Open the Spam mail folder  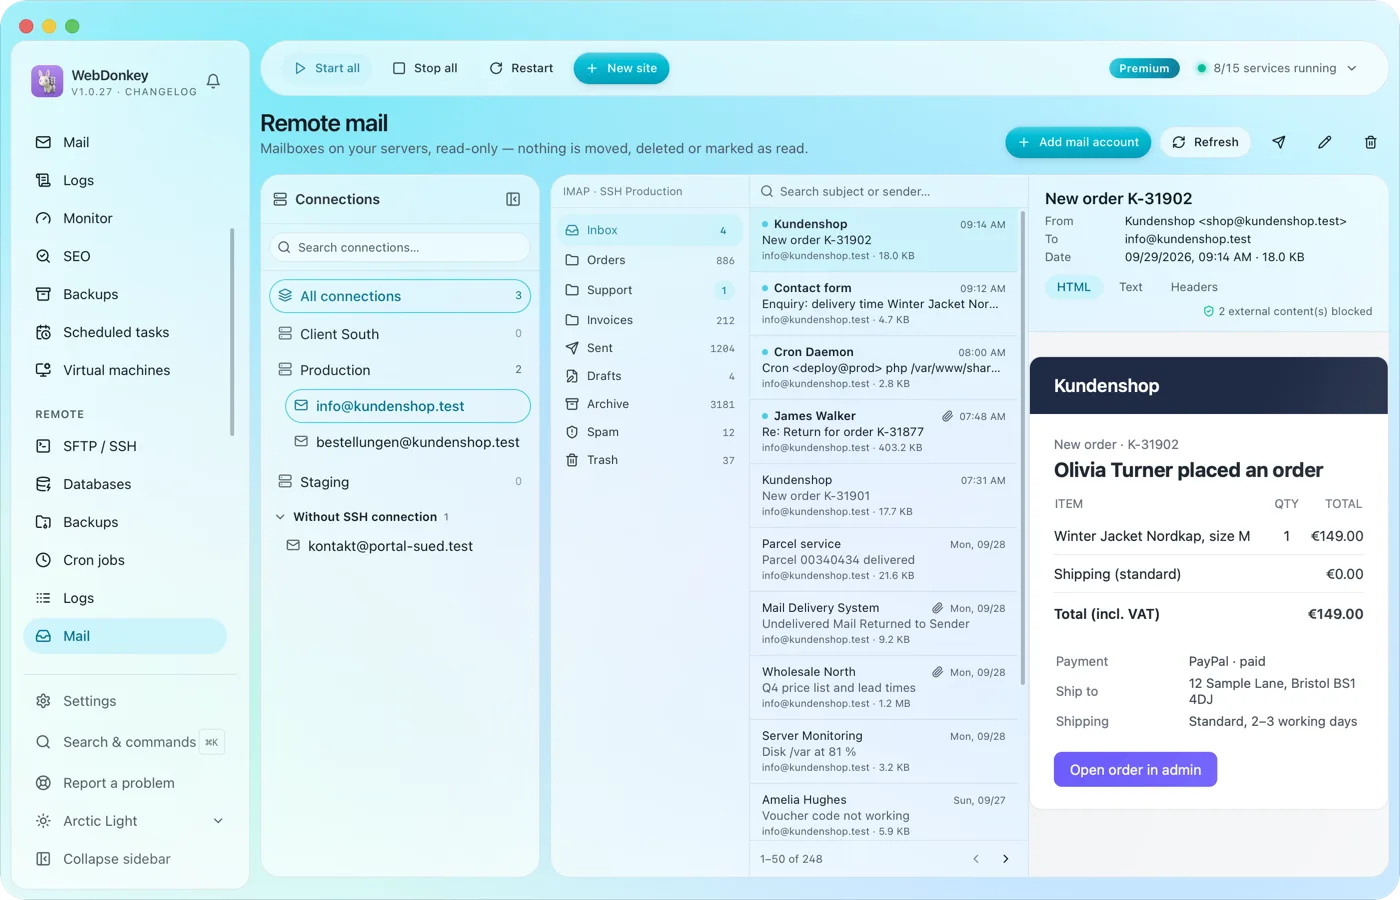tap(650, 432)
